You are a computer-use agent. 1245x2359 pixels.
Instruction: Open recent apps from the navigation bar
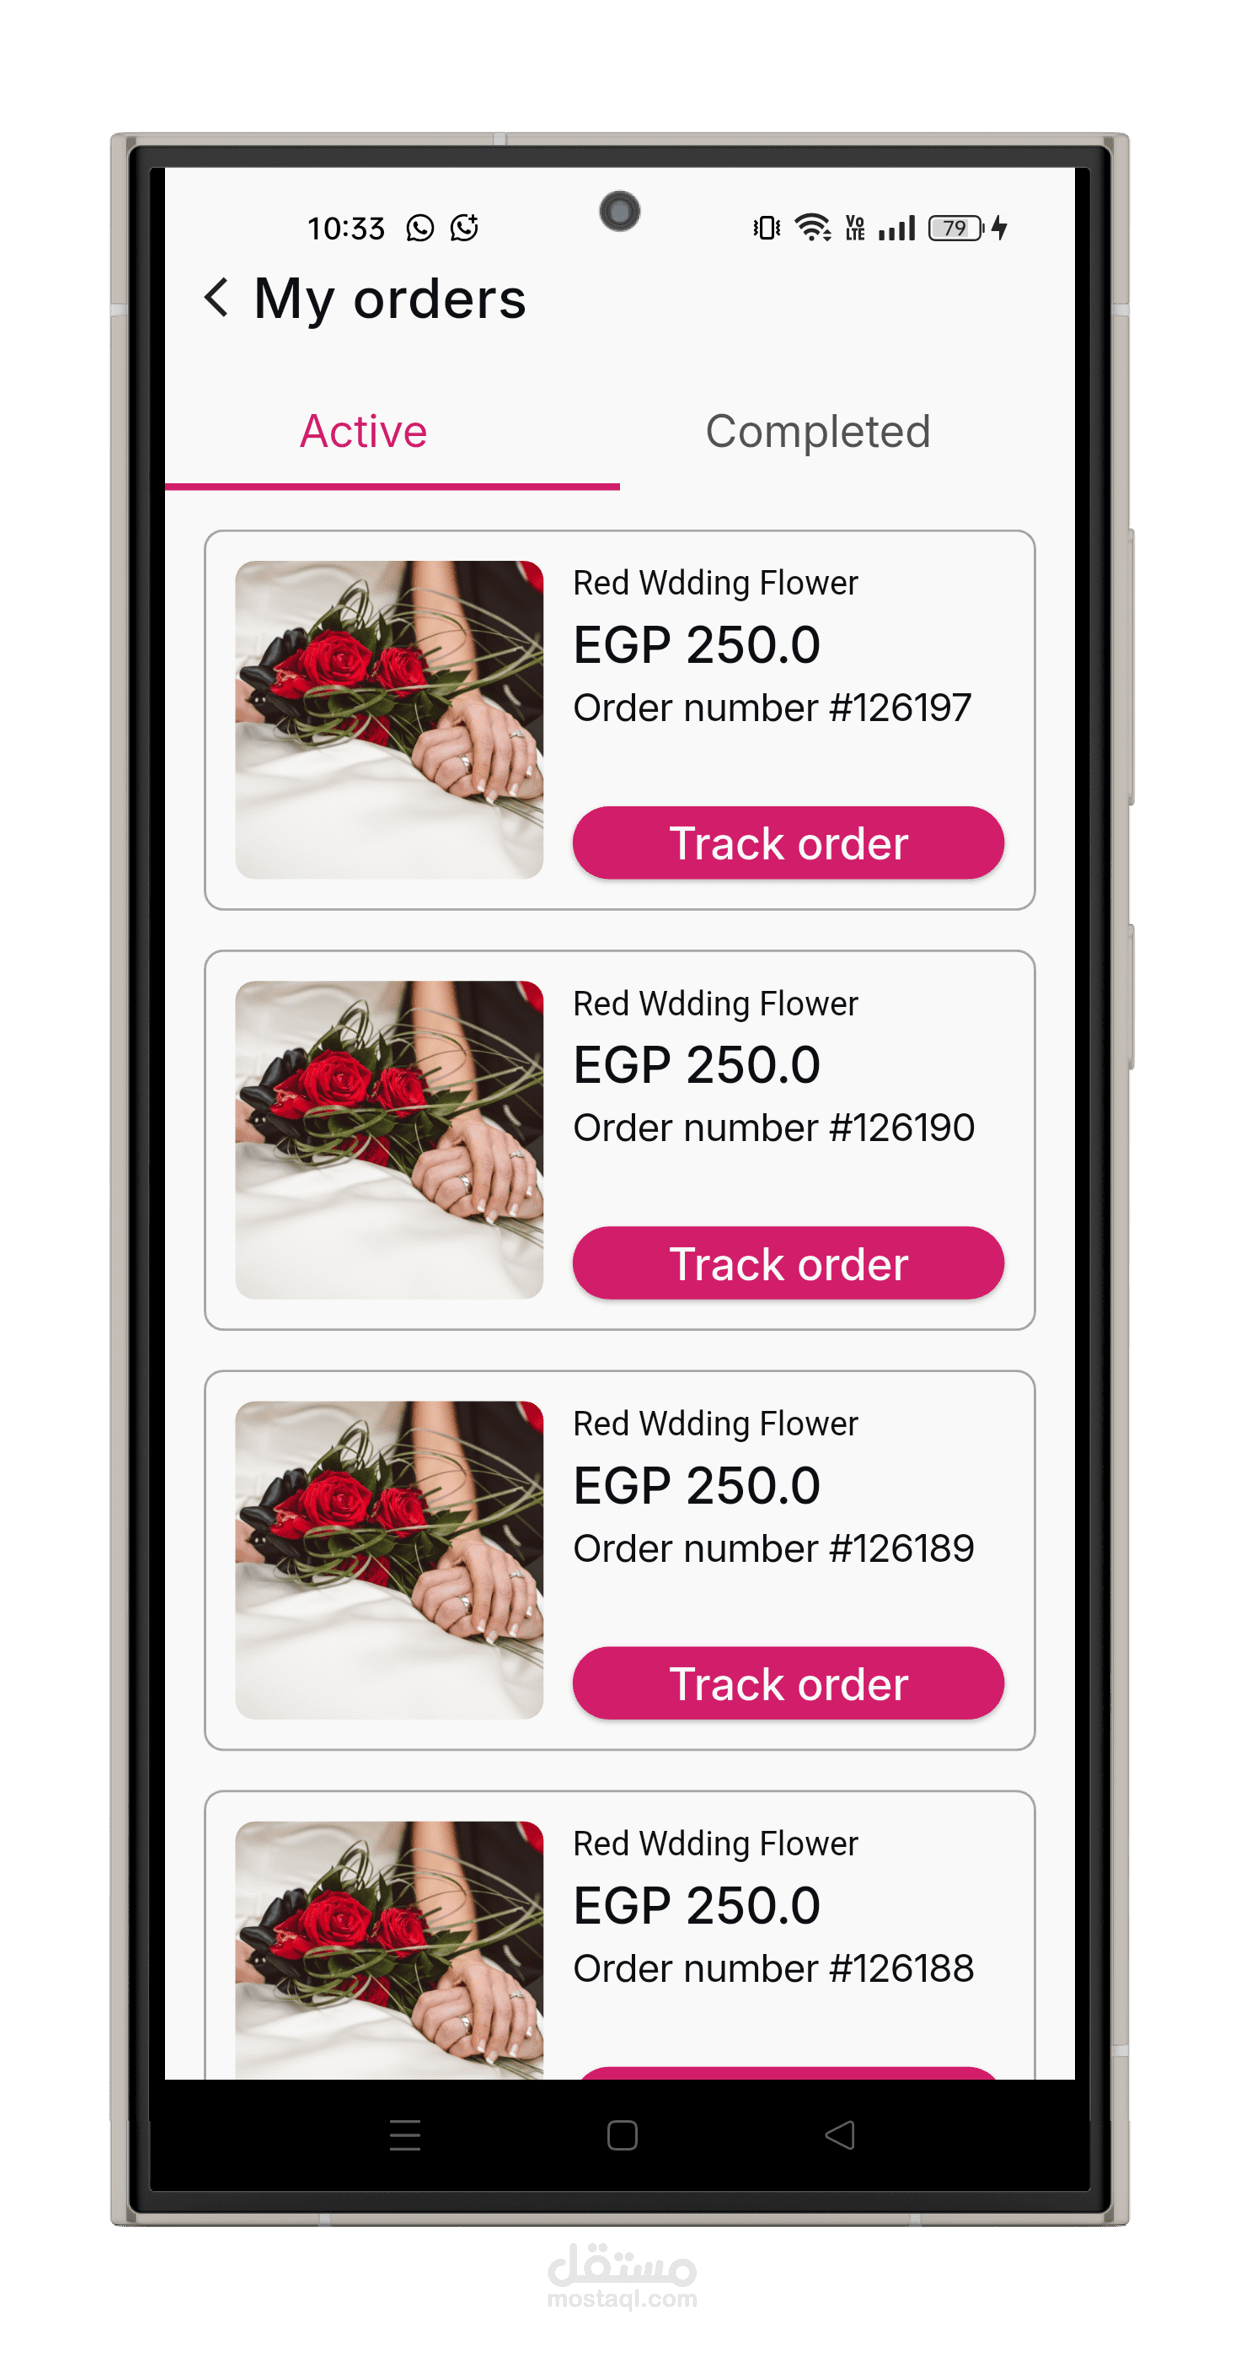(x=405, y=2135)
